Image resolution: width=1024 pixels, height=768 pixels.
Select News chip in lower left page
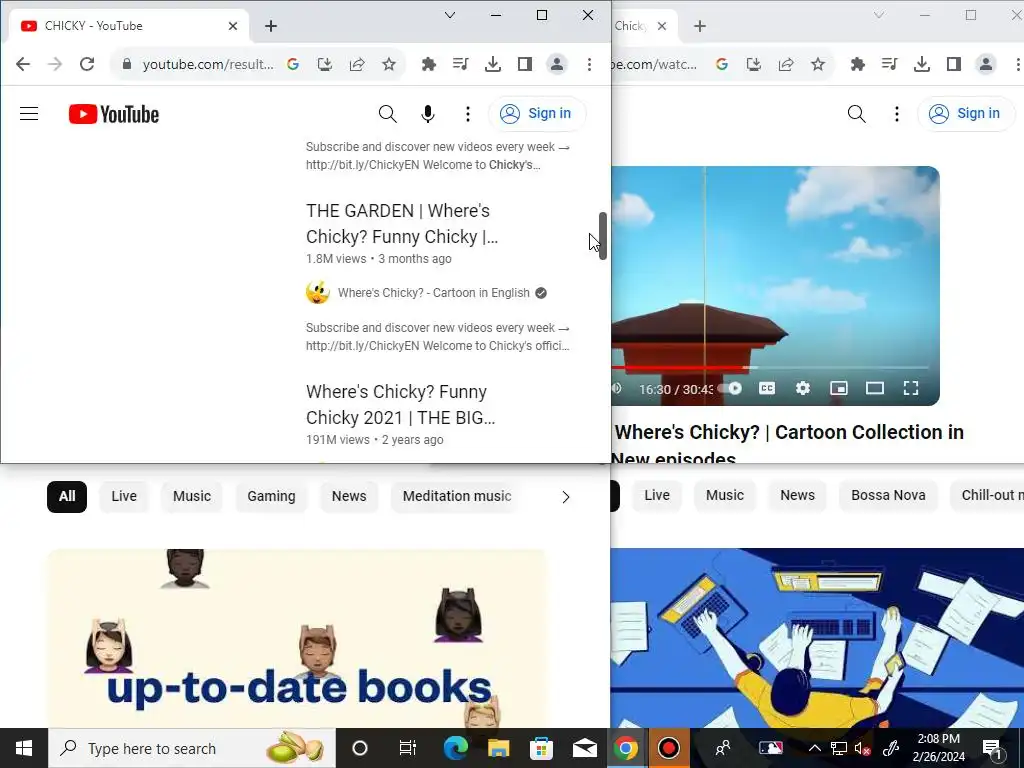tap(349, 496)
